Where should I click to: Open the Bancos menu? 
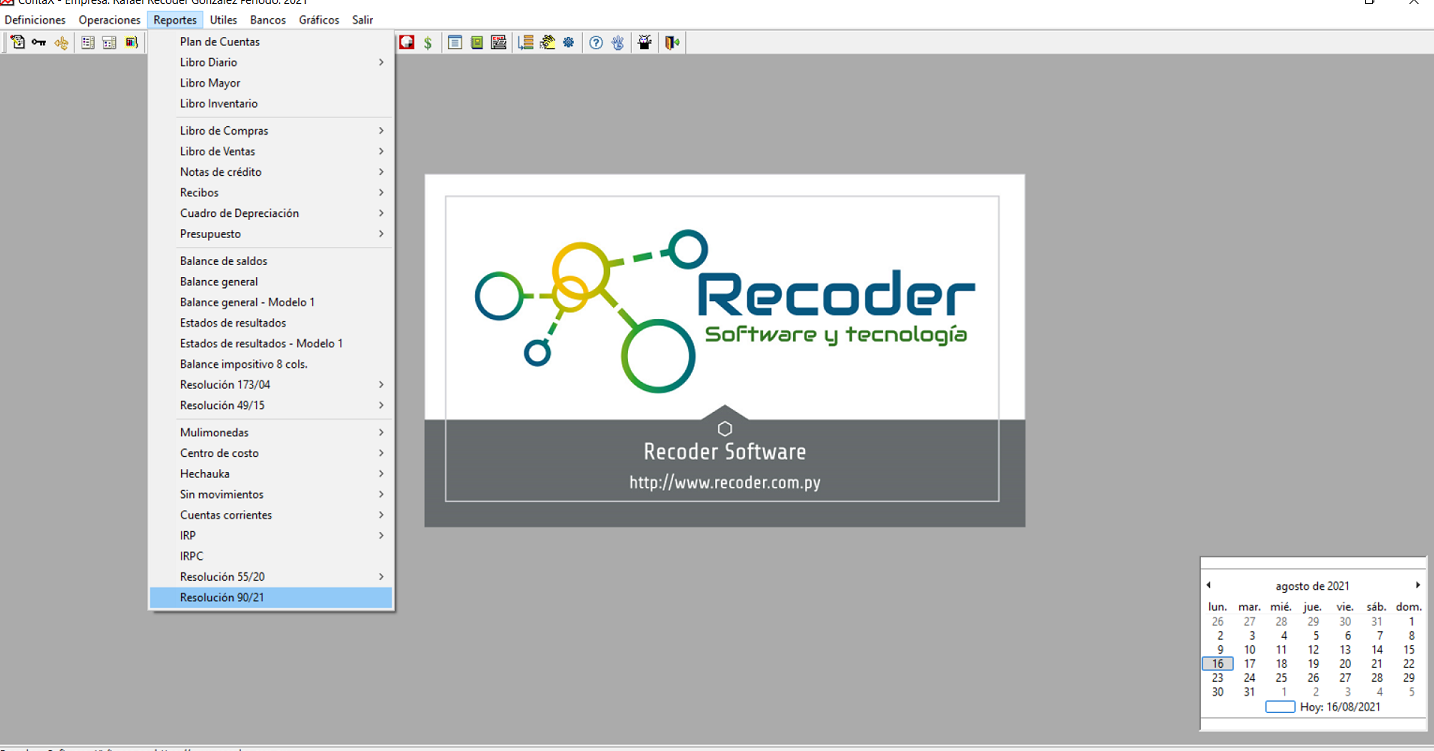268,20
